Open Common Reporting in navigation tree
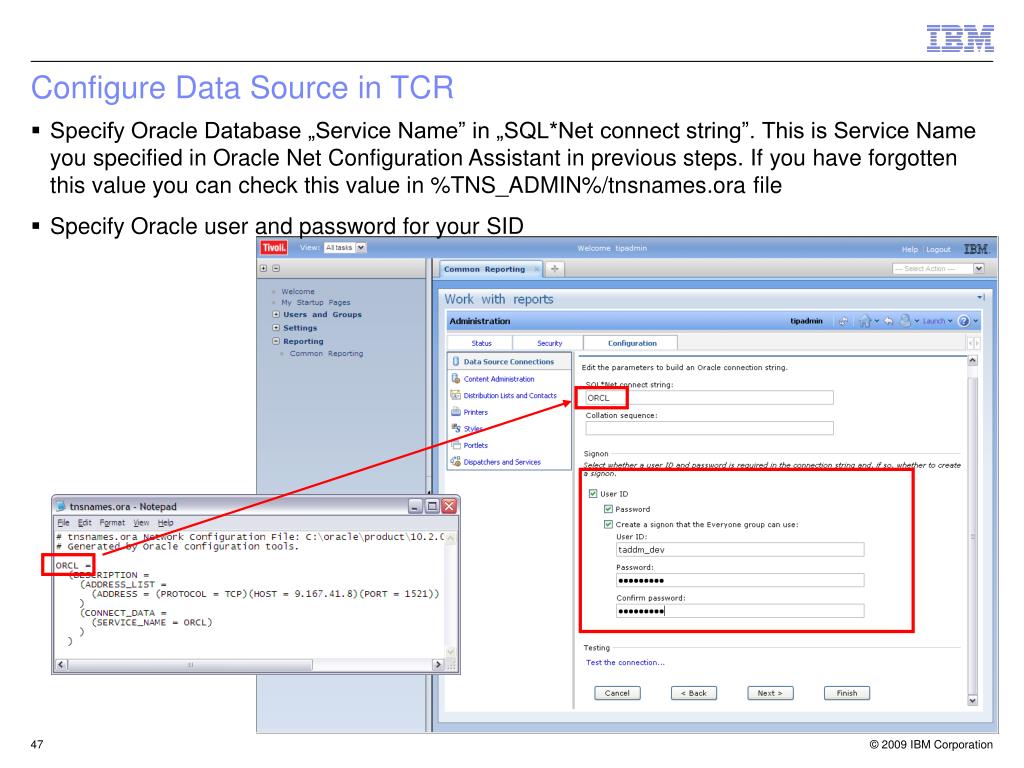Viewport: 1024px width, 768px height. coord(327,353)
